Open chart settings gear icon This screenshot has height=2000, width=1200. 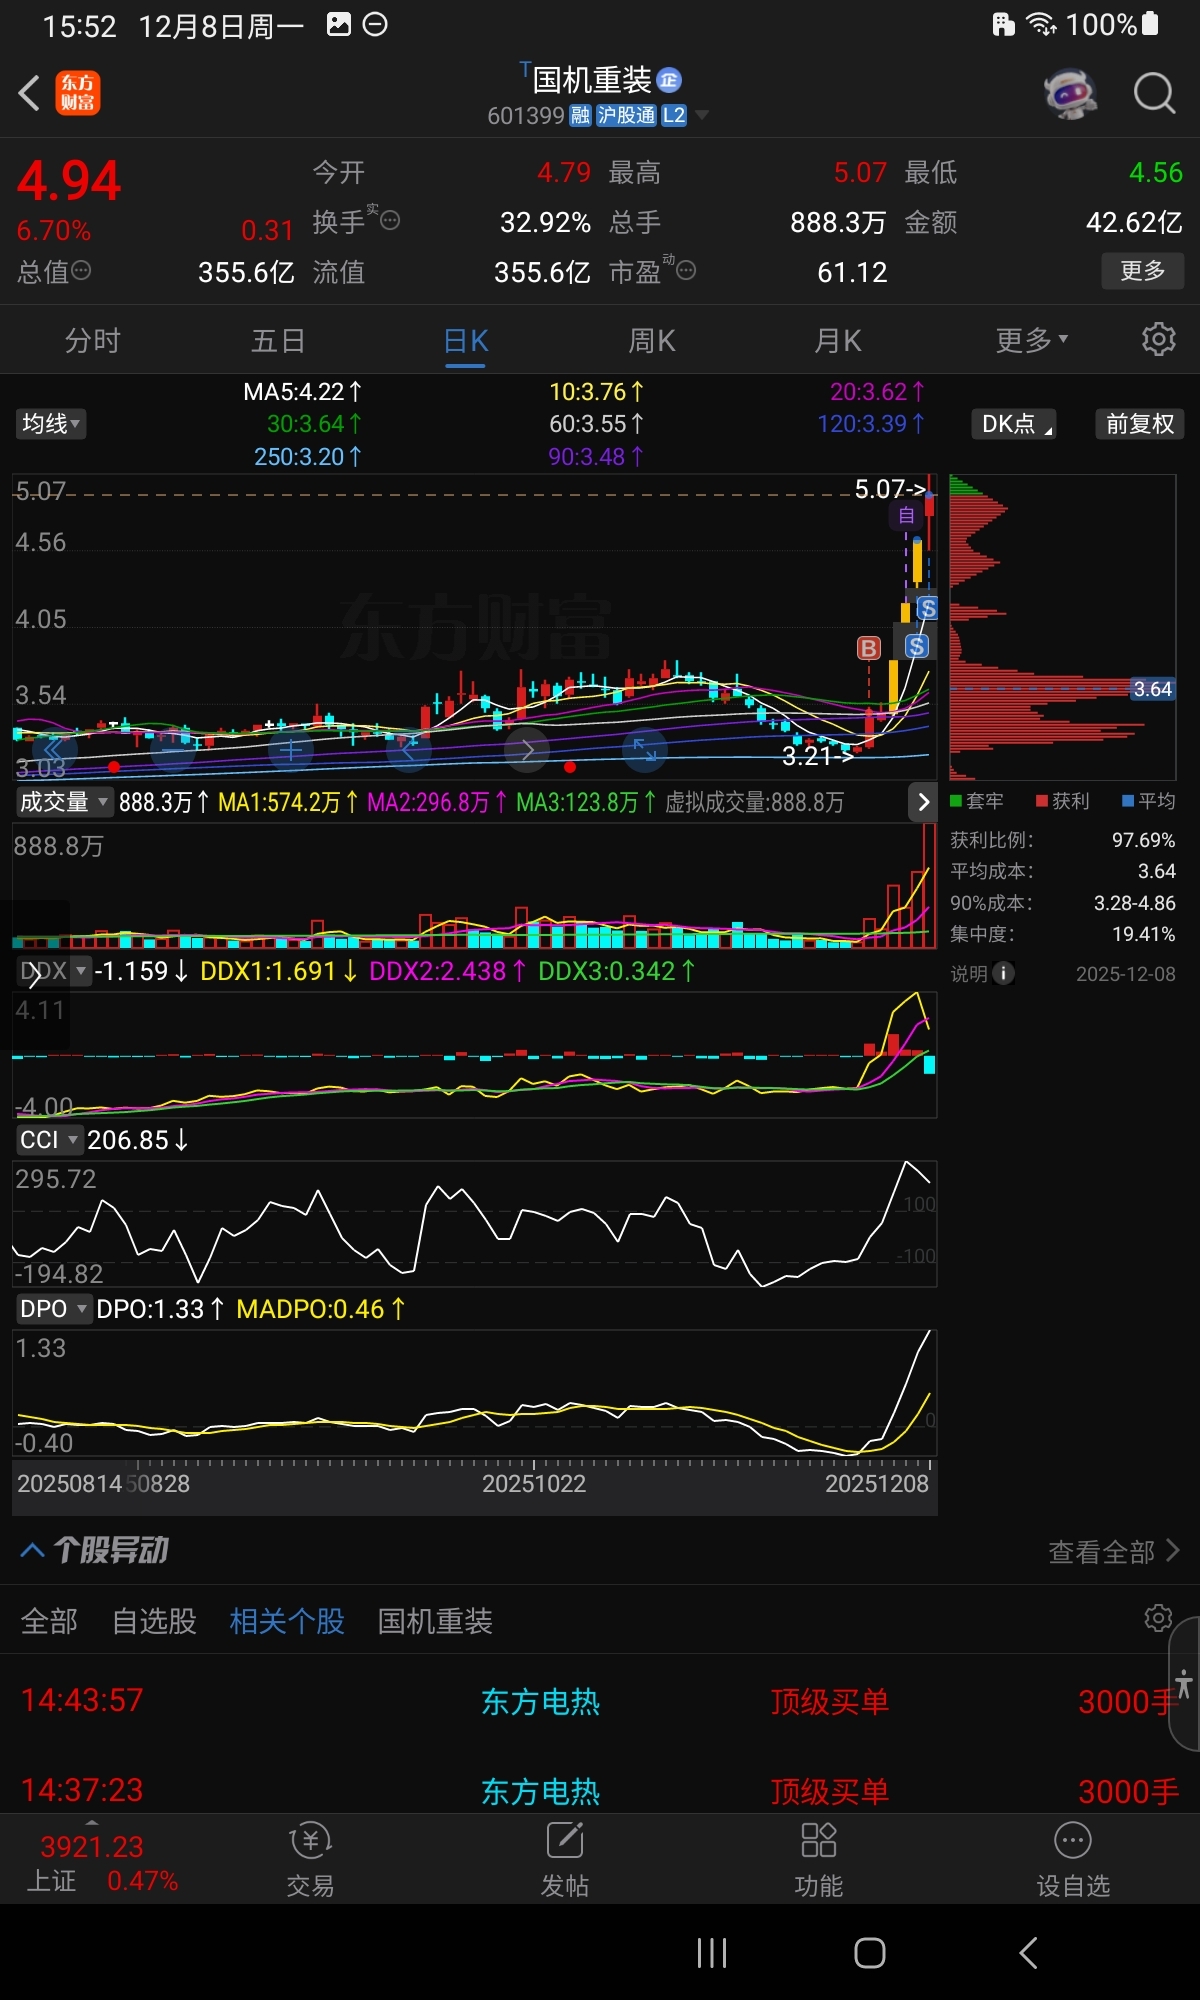click(1158, 339)
